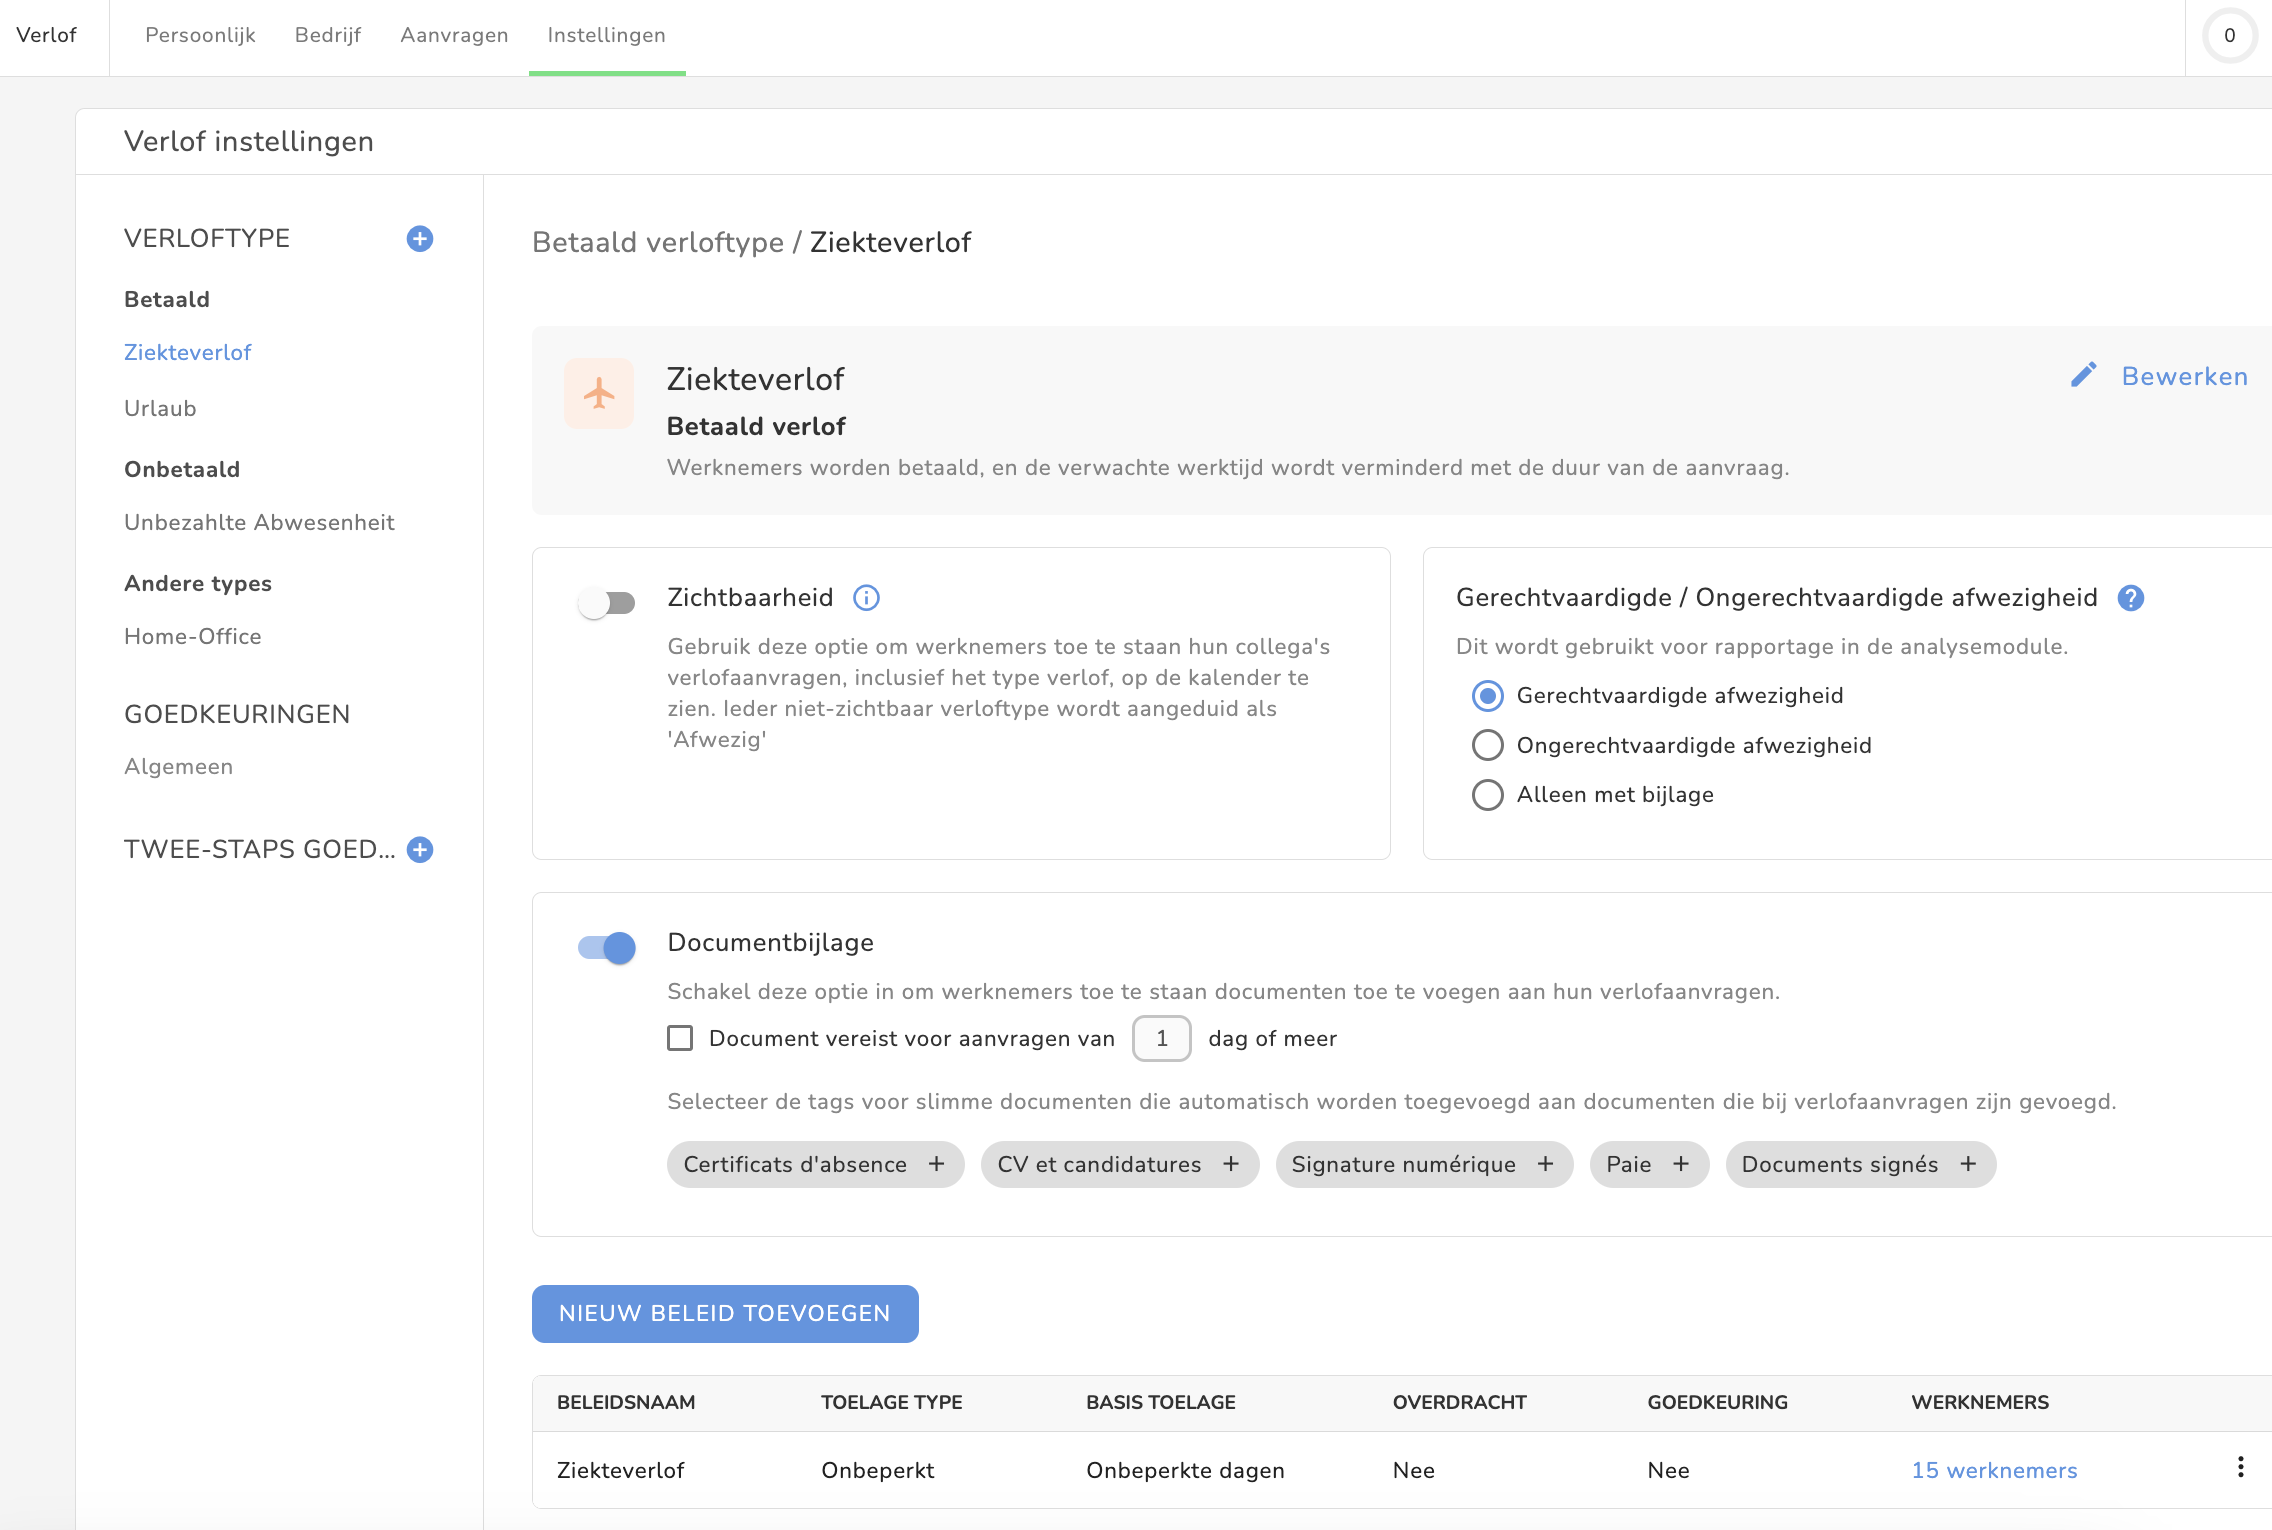Open the Persoonlijk tab
This screenshot has width=2272, height=1530.
click(x=200, y=36)
